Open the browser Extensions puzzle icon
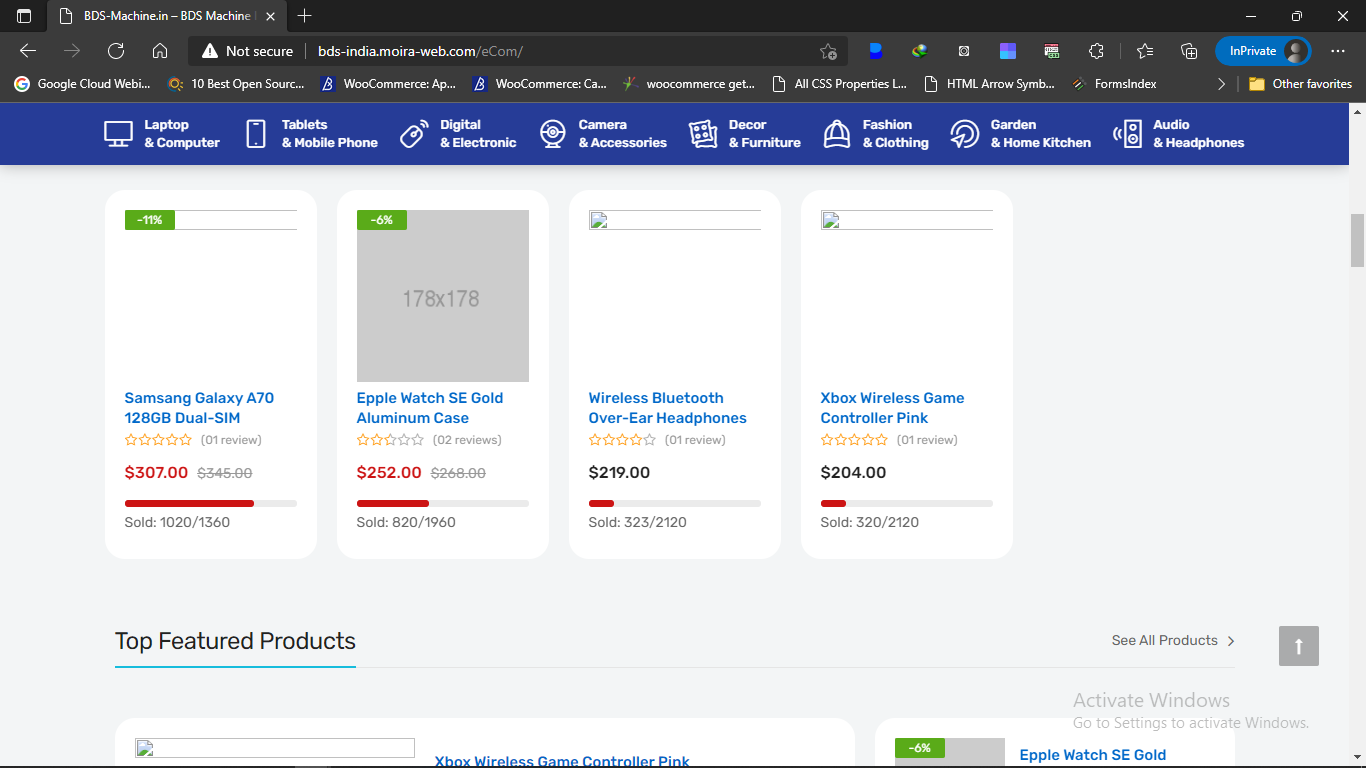 coord(1096,51)
